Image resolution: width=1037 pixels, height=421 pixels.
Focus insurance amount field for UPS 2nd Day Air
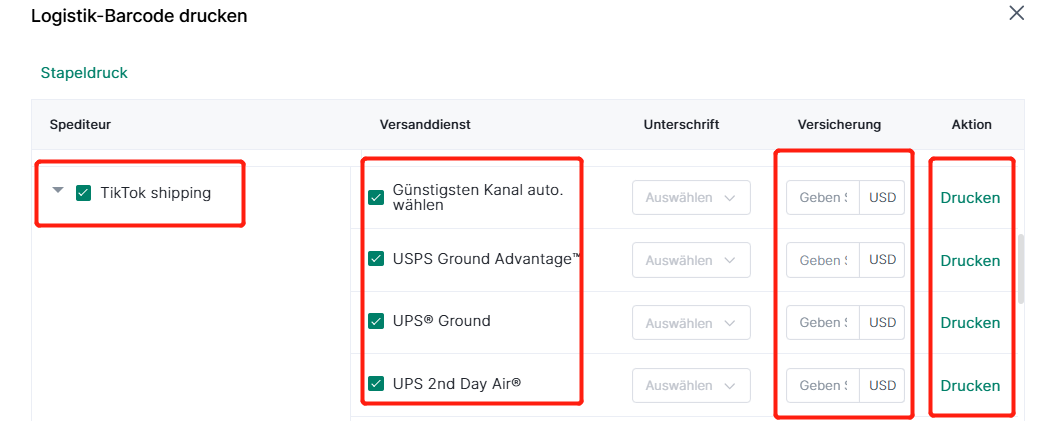[x=823, y=385]
